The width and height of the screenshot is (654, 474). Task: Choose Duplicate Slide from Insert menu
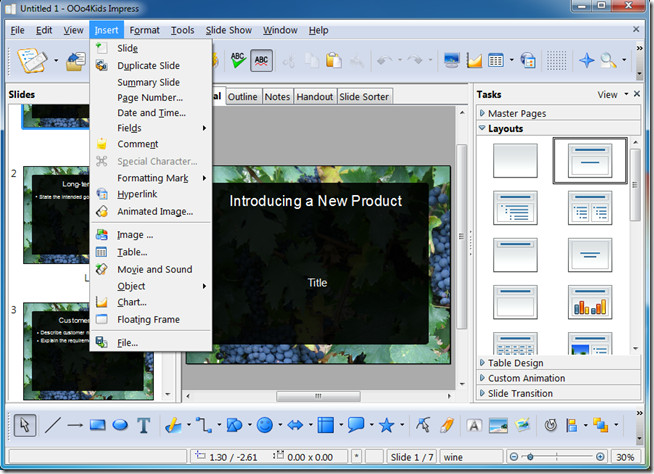151,66
